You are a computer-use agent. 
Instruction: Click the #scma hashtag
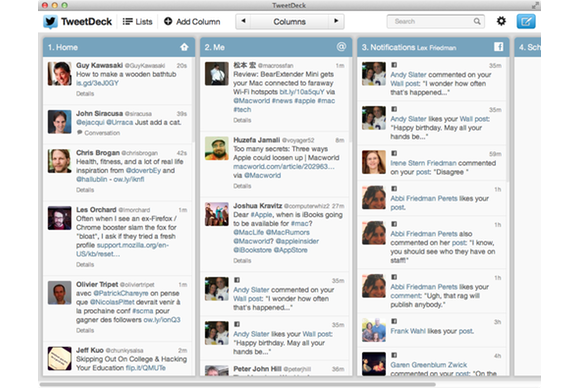pyautogui.click(x=142, y=311)
